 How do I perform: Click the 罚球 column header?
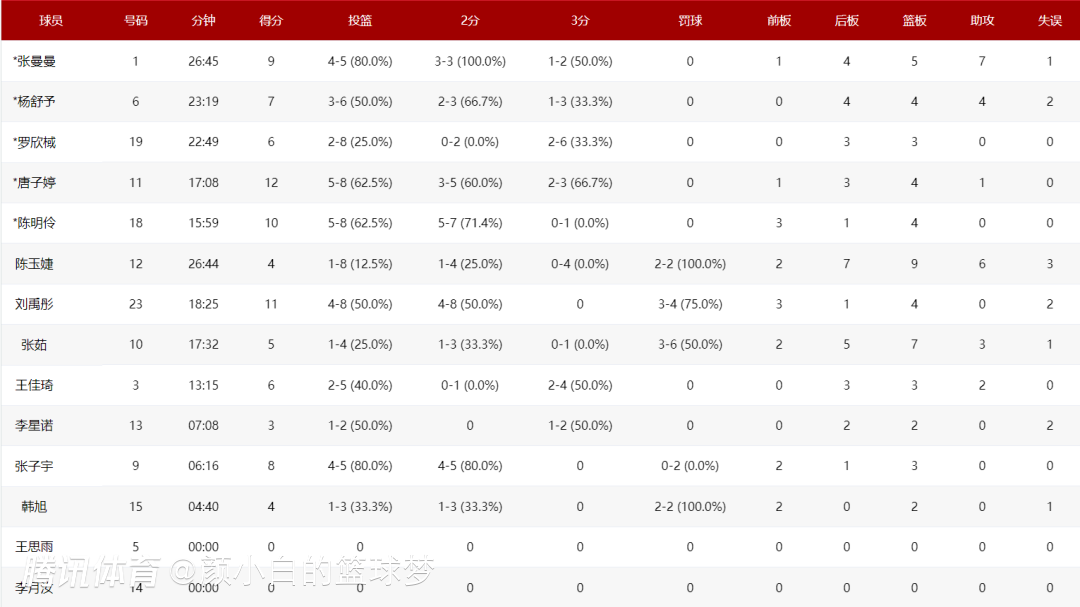point(690,20)
